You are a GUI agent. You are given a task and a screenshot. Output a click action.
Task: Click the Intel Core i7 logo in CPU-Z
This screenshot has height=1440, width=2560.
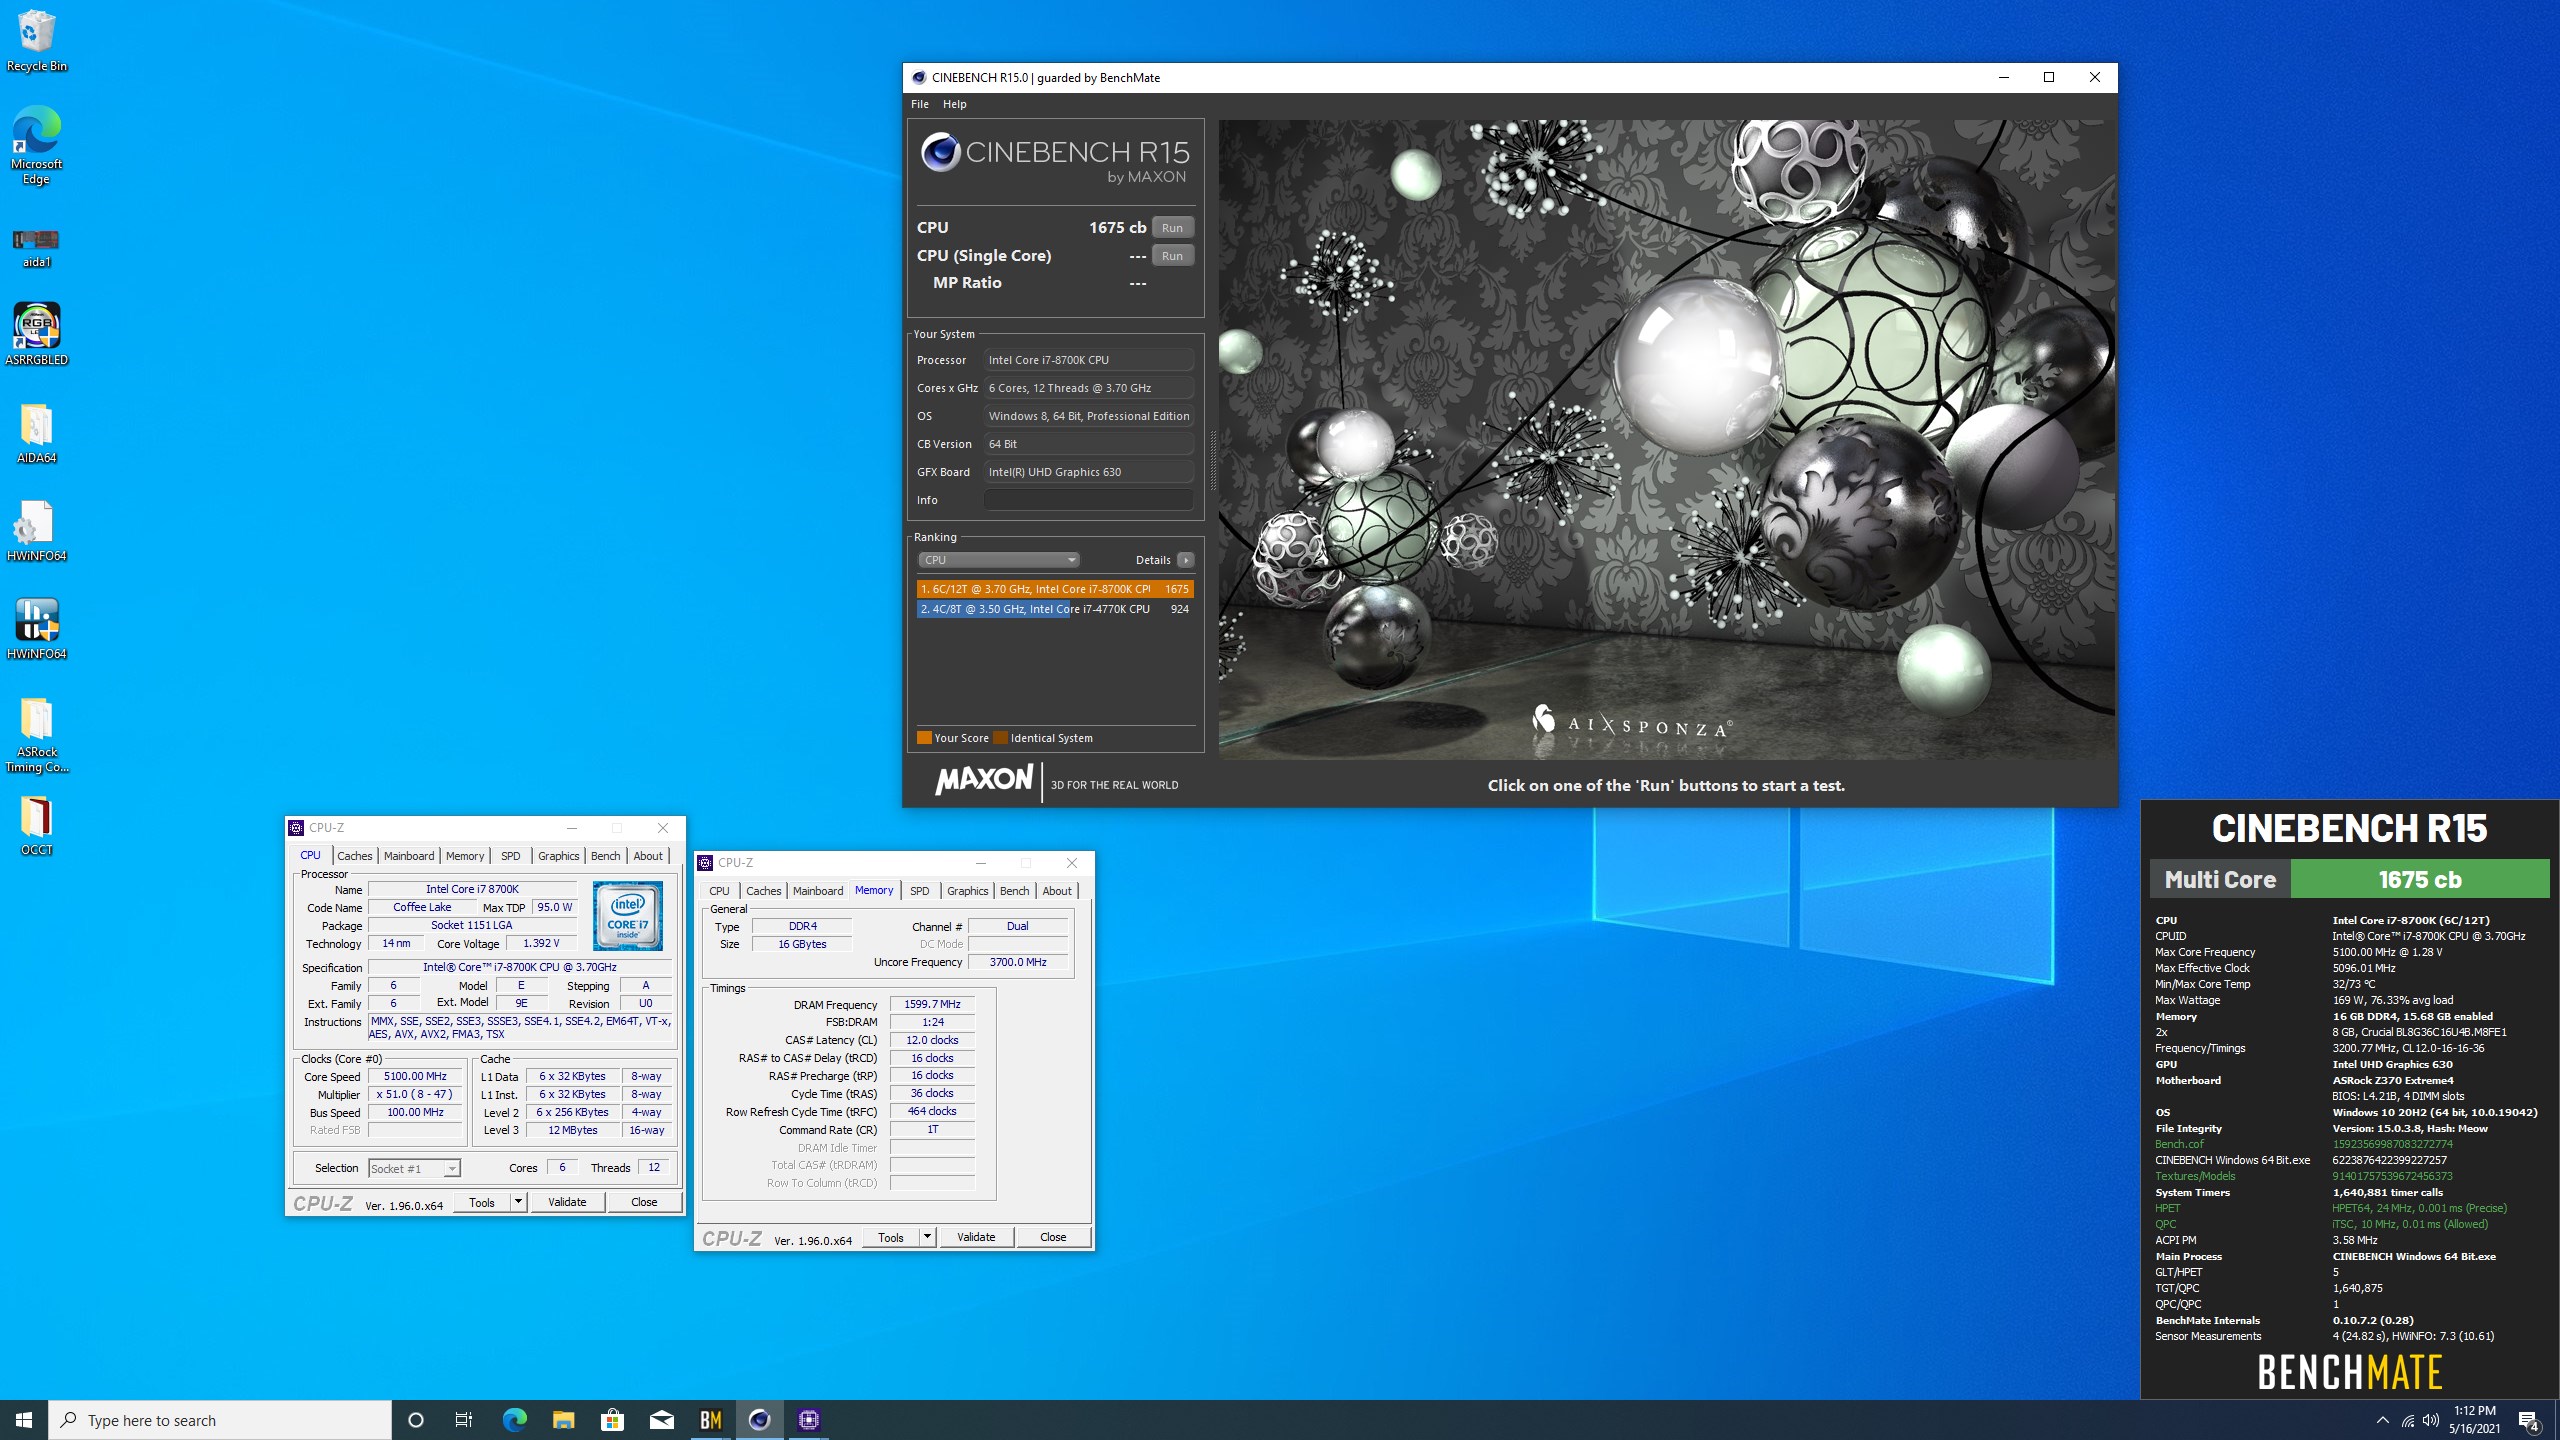pos(627,915)
